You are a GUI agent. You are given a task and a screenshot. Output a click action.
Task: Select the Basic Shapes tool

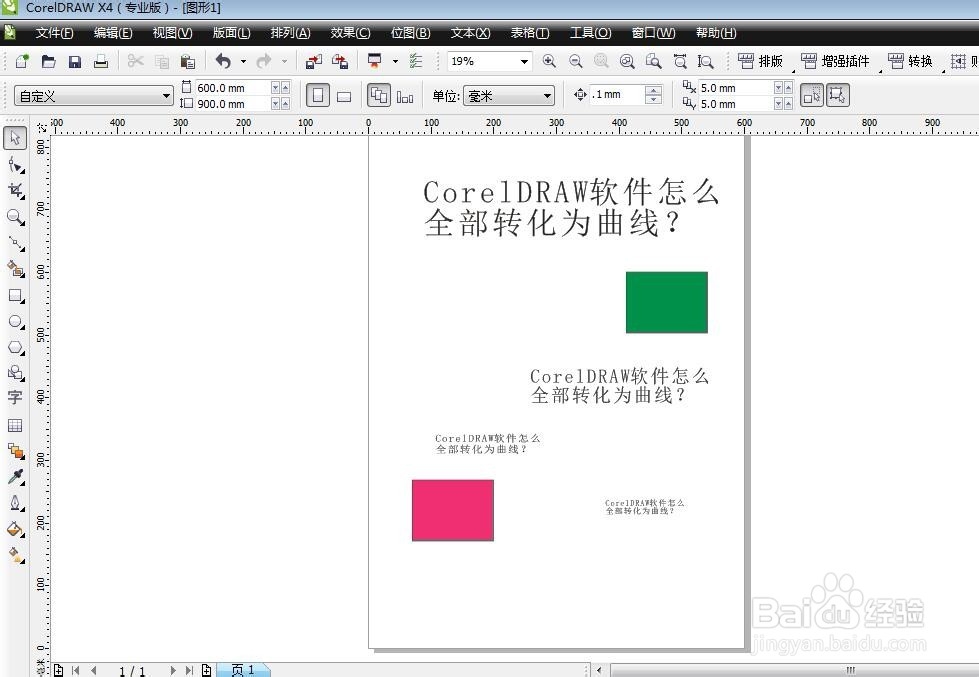(x=15, y=373)
